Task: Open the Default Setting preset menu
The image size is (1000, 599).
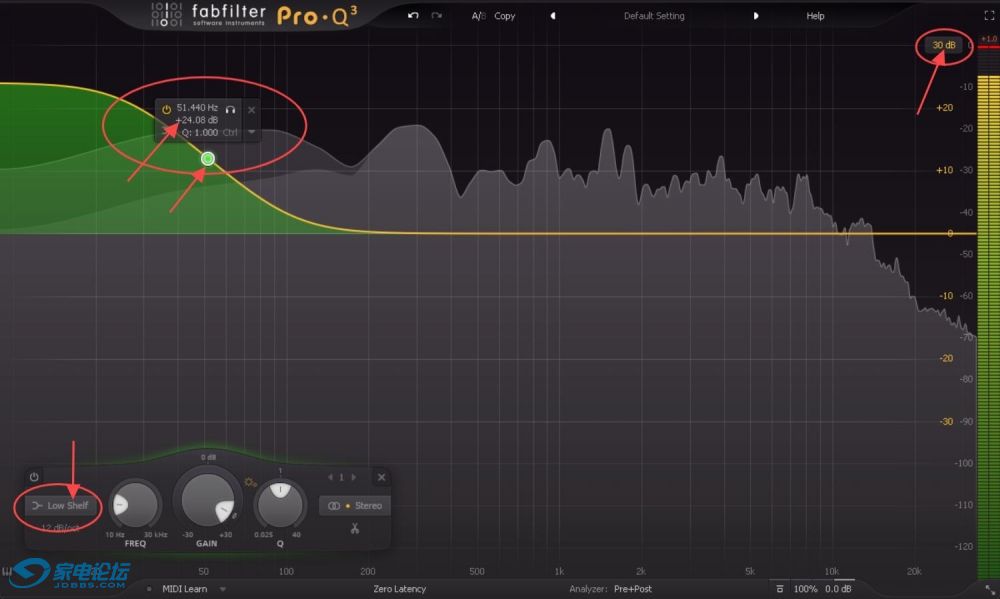Action: coord(654,16)
